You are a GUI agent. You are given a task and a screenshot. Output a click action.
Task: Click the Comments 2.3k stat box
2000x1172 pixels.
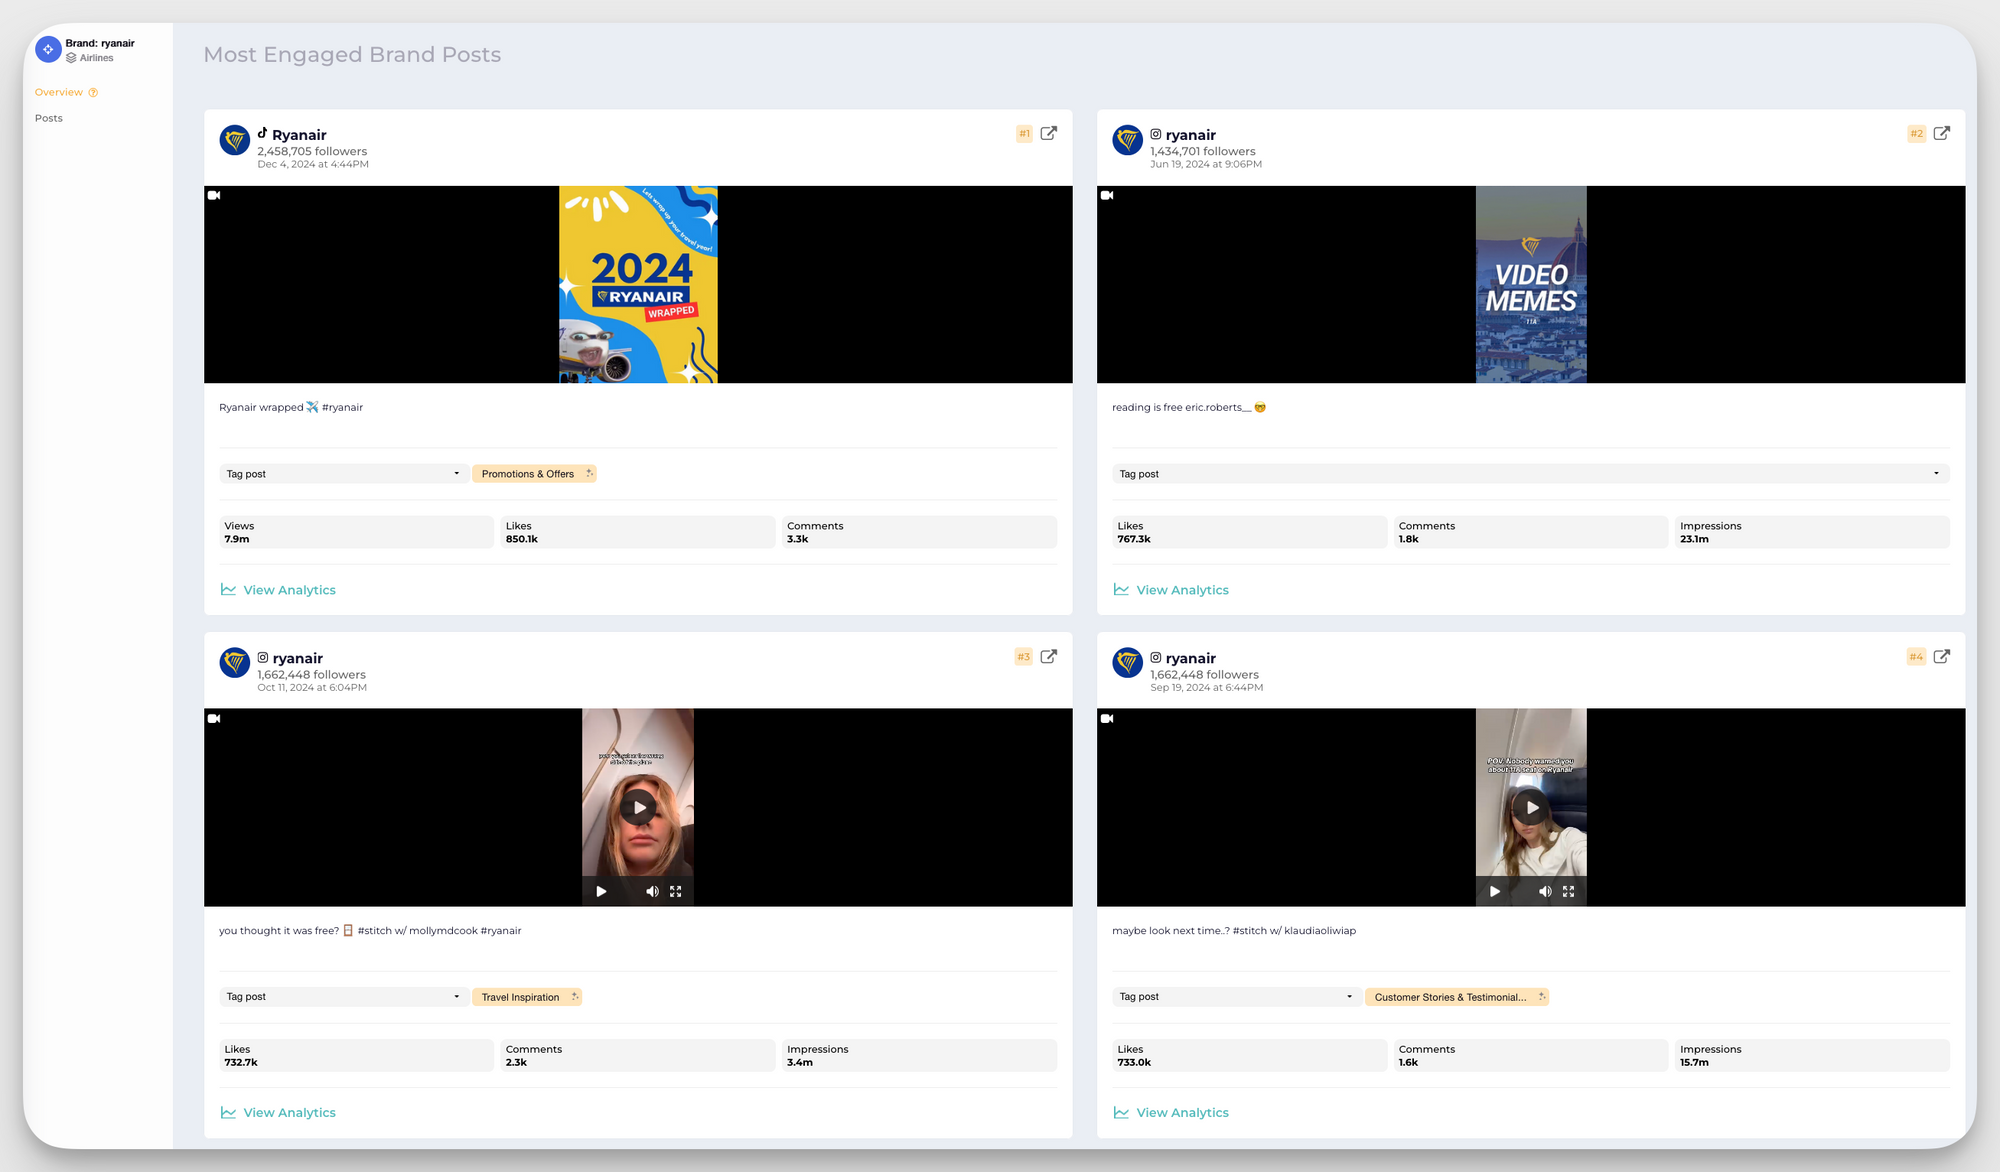(638, 1055)
